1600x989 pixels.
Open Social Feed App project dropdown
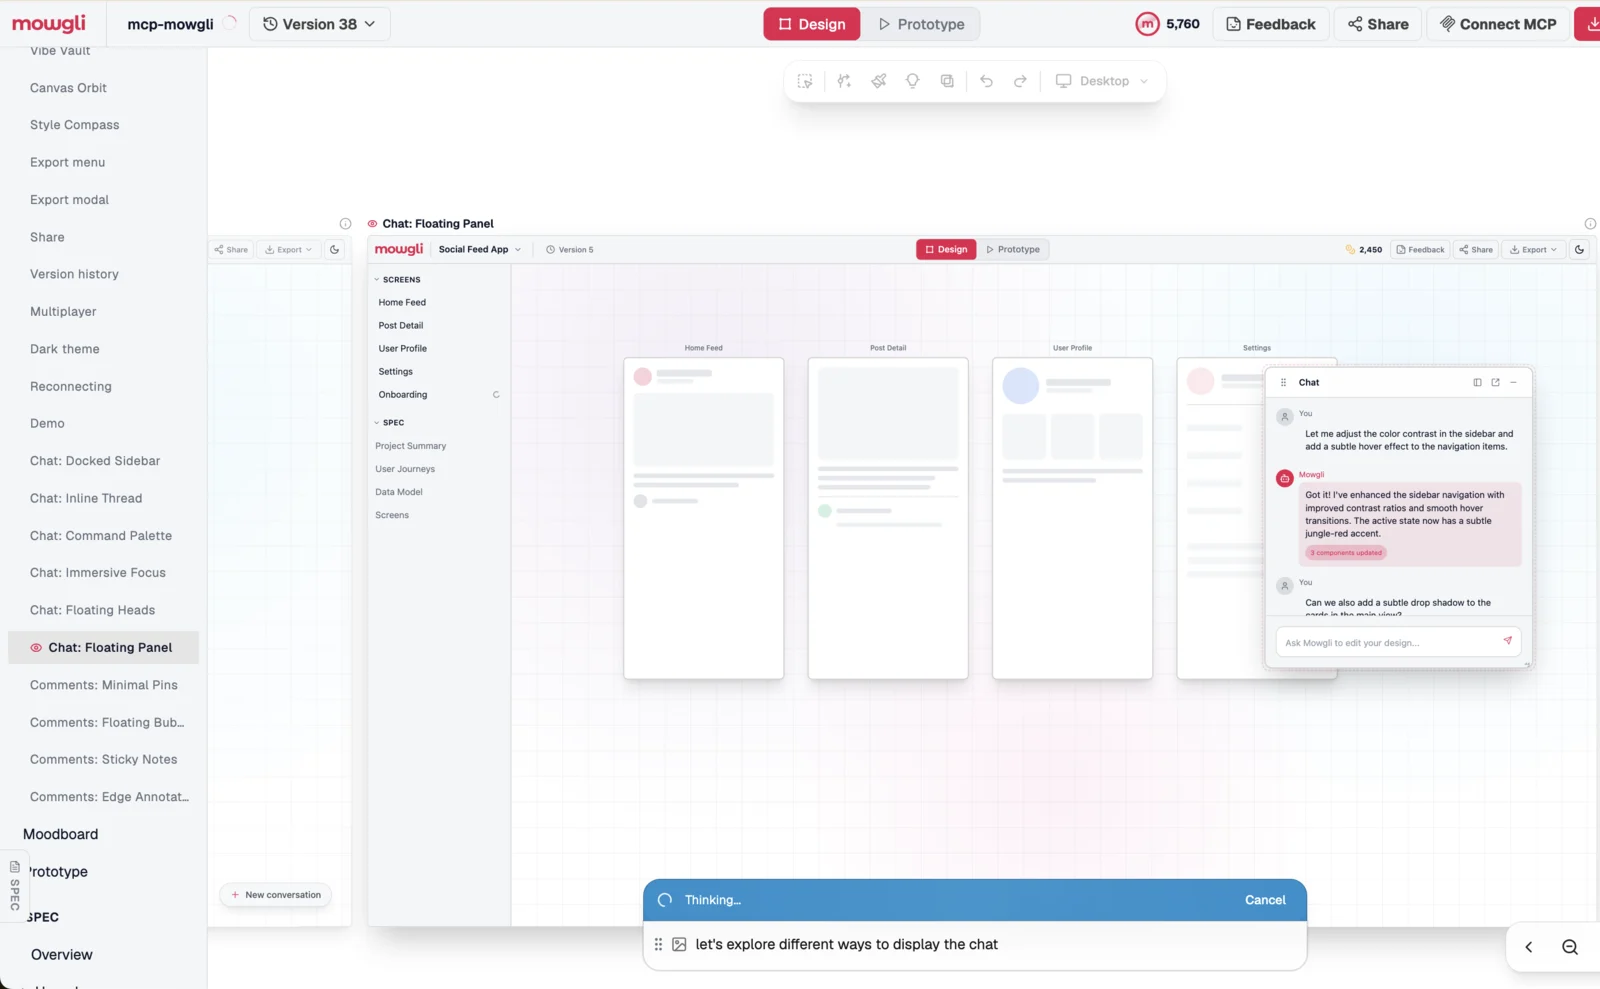coord(479,250)
